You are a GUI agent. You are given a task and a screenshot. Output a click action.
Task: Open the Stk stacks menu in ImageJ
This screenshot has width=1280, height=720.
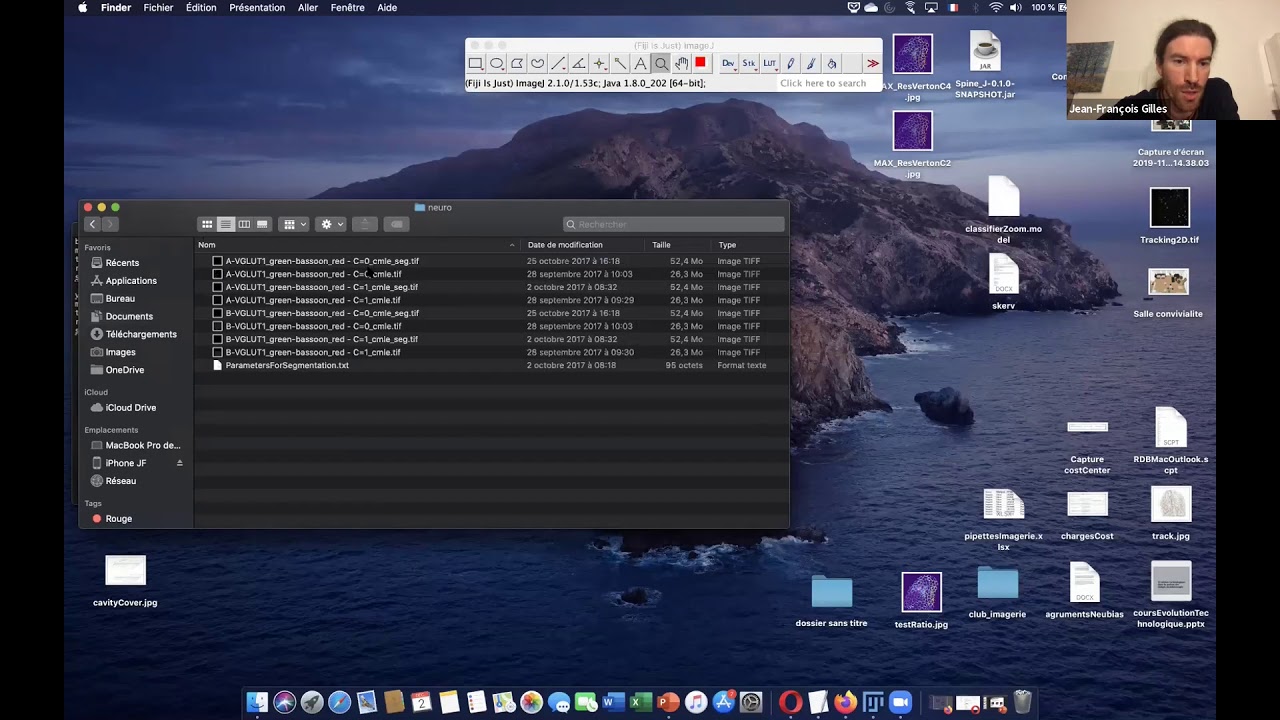[x=749, y=63]
